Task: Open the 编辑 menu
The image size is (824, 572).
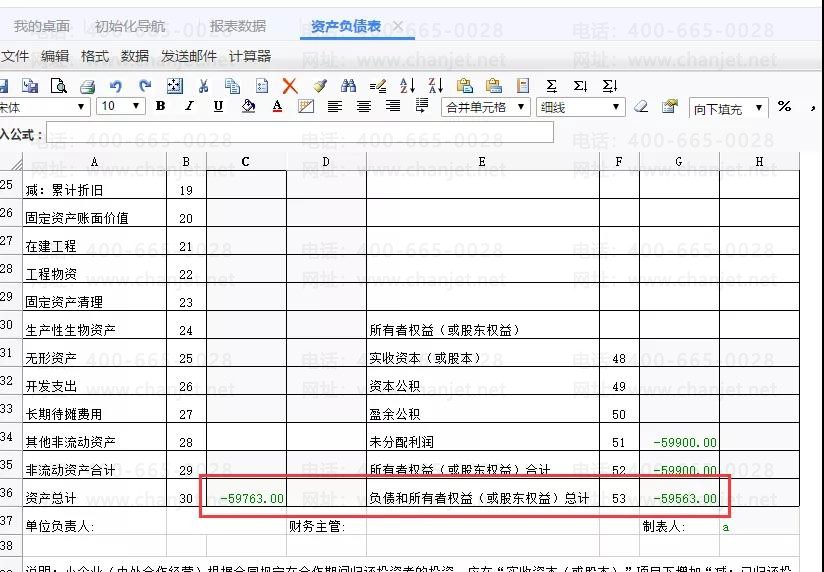Action: [x=55, y=56]
